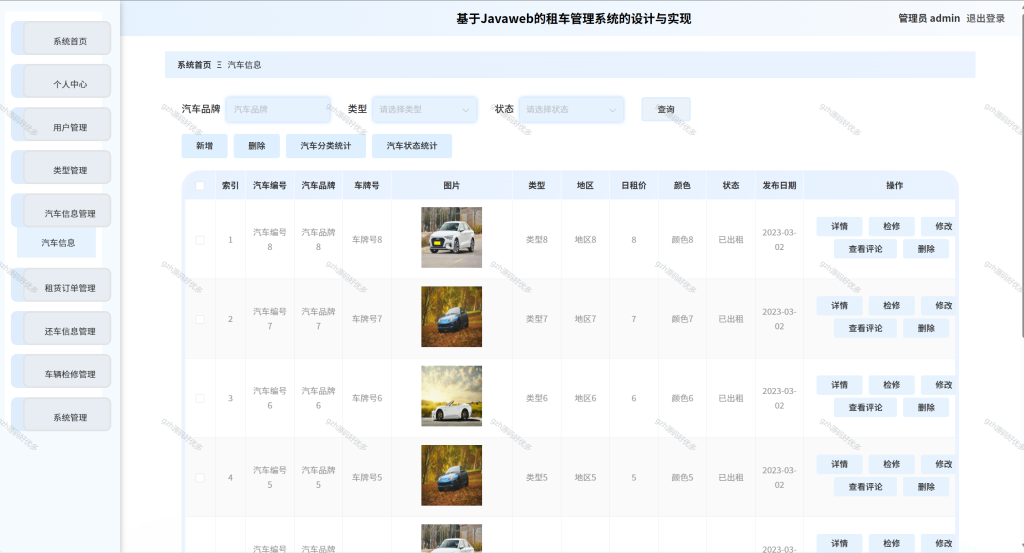
Task: Click the 类型7 cell
Action: point(537,319)
